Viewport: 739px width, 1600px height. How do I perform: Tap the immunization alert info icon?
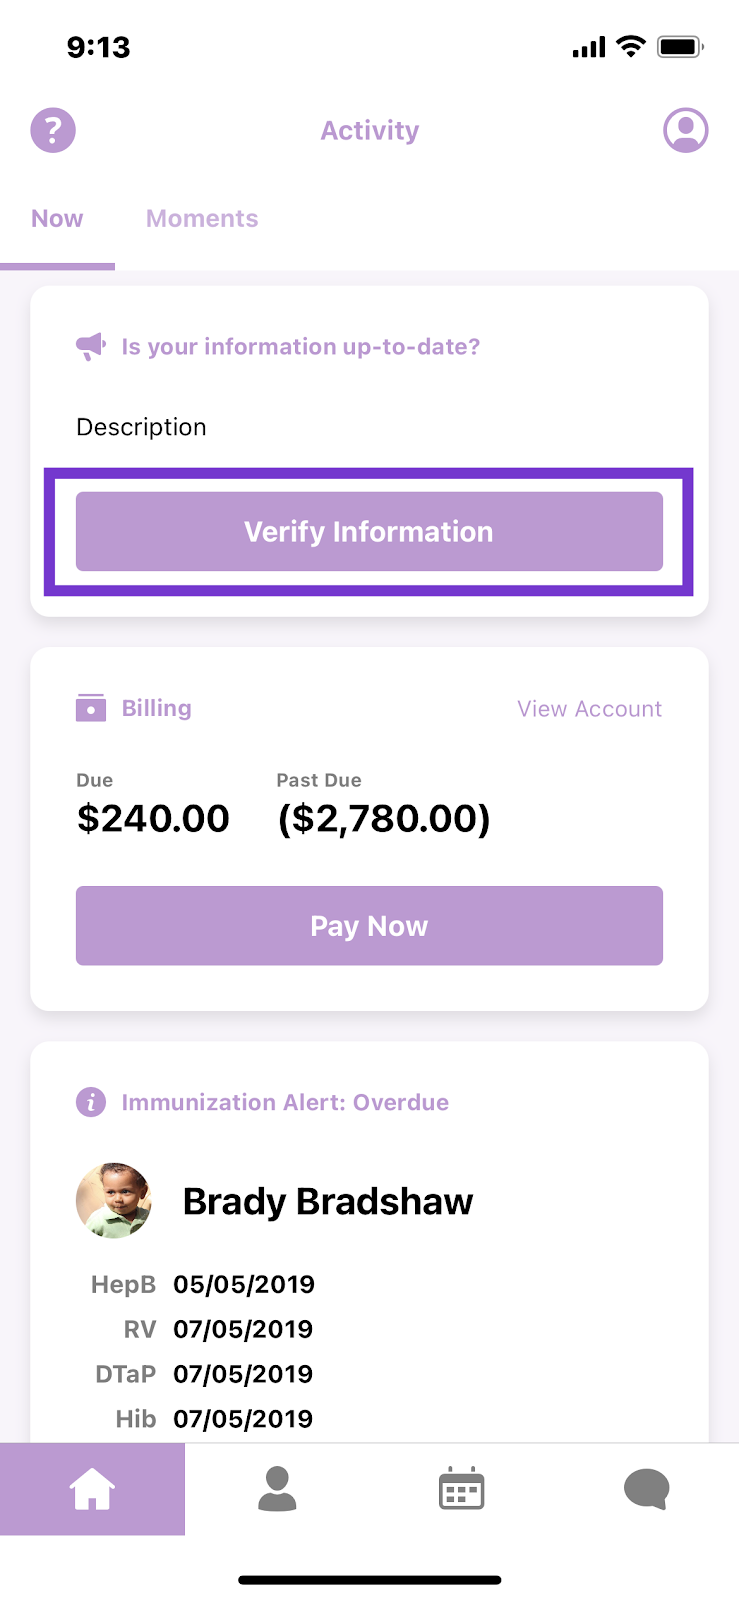(x=91, y=1102)
